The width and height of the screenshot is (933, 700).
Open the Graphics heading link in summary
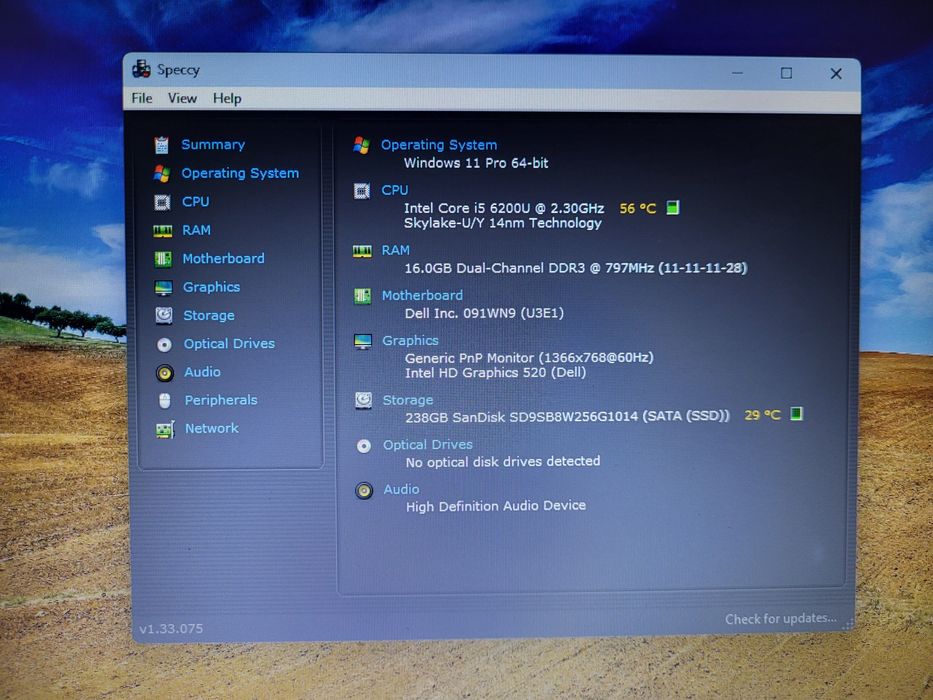coord(411,340)
